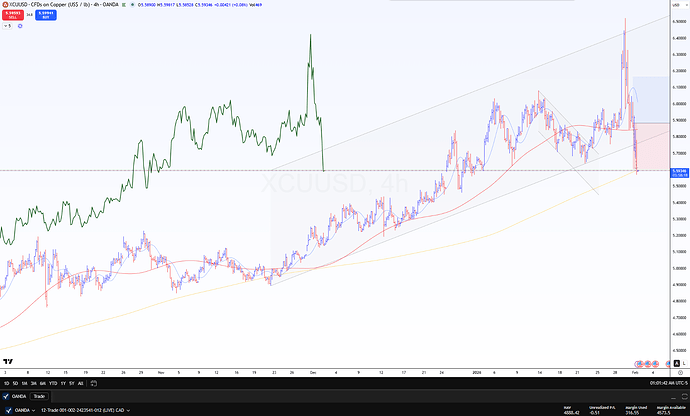Click the Nov label on the time axis
This screenshot has width=690, height=416.
tap(161, 372)
